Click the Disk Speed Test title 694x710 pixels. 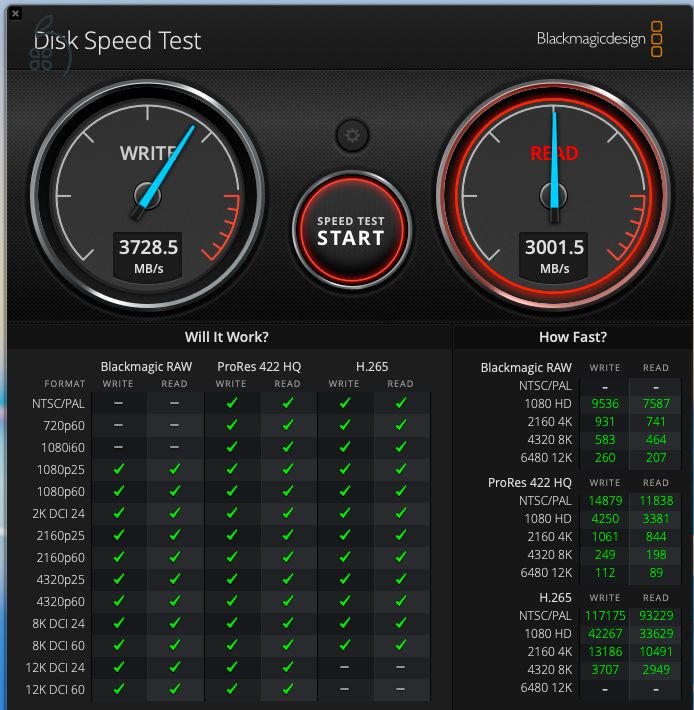coord(117,41)
